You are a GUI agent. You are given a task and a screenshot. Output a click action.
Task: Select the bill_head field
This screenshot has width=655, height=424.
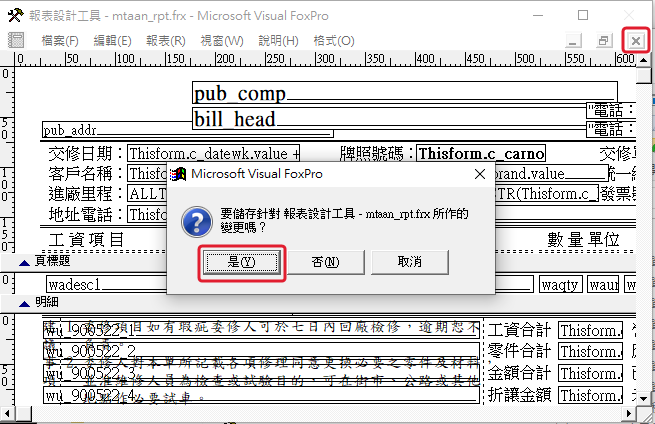pos(389,119)
